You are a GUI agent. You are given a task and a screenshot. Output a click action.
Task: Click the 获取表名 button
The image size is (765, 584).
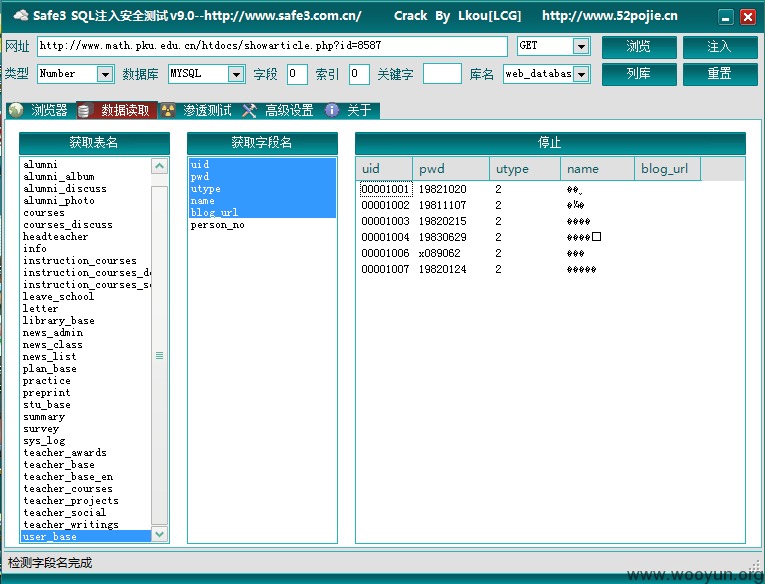point(94,143)
